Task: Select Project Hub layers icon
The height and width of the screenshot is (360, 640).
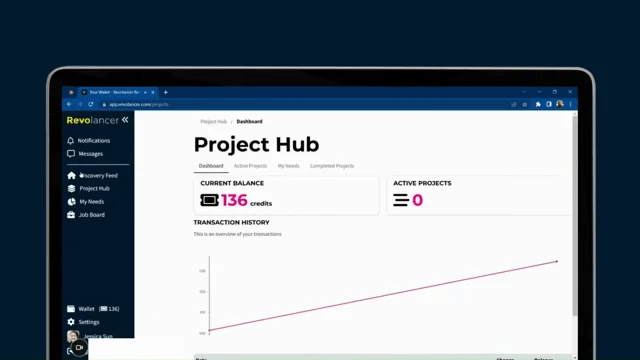Action: [x=71, y=189]
